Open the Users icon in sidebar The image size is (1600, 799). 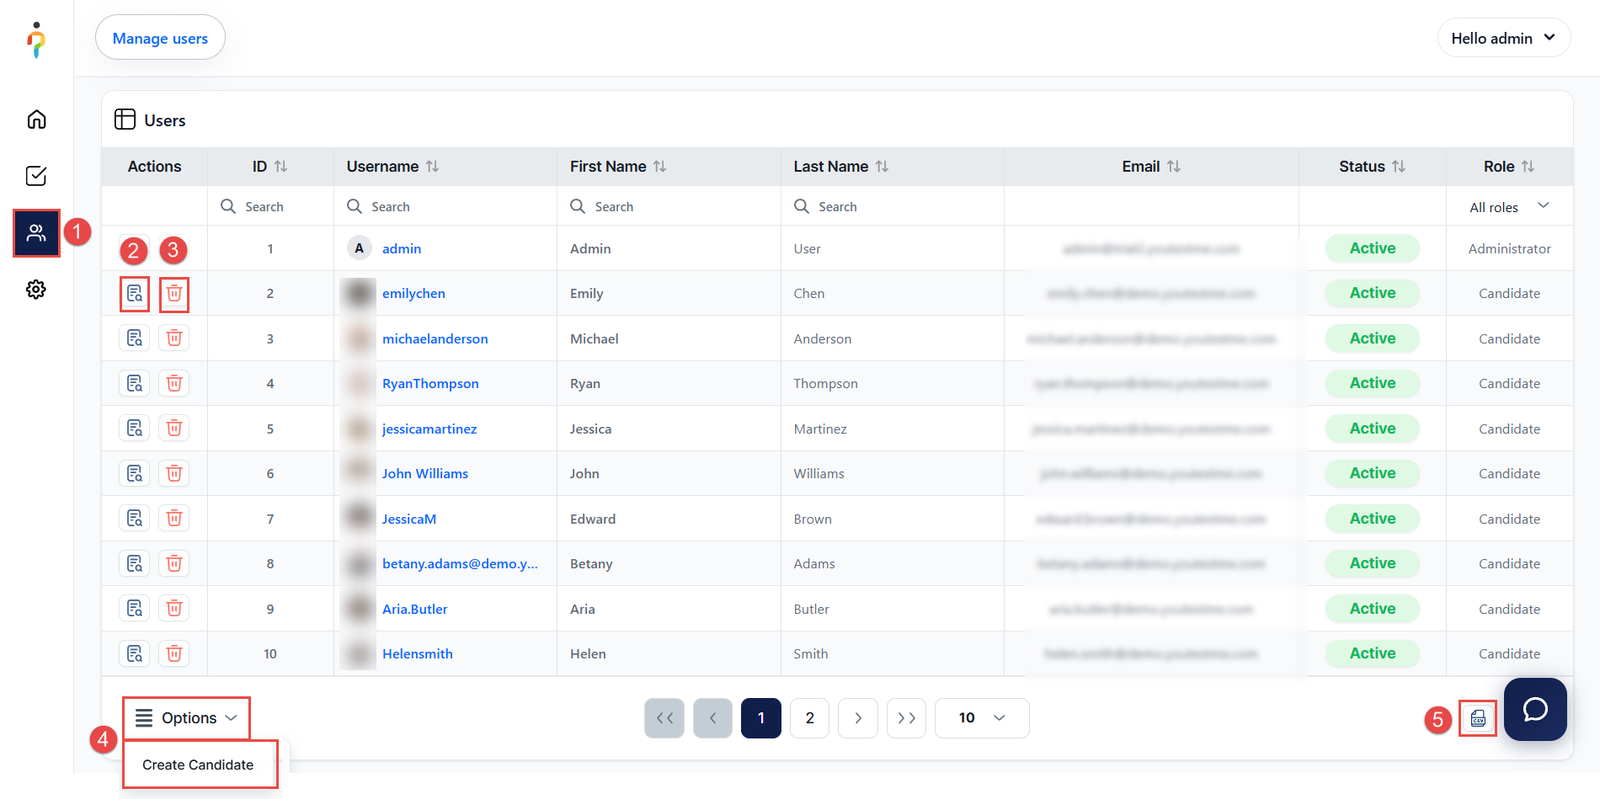(x=36, y=233)
